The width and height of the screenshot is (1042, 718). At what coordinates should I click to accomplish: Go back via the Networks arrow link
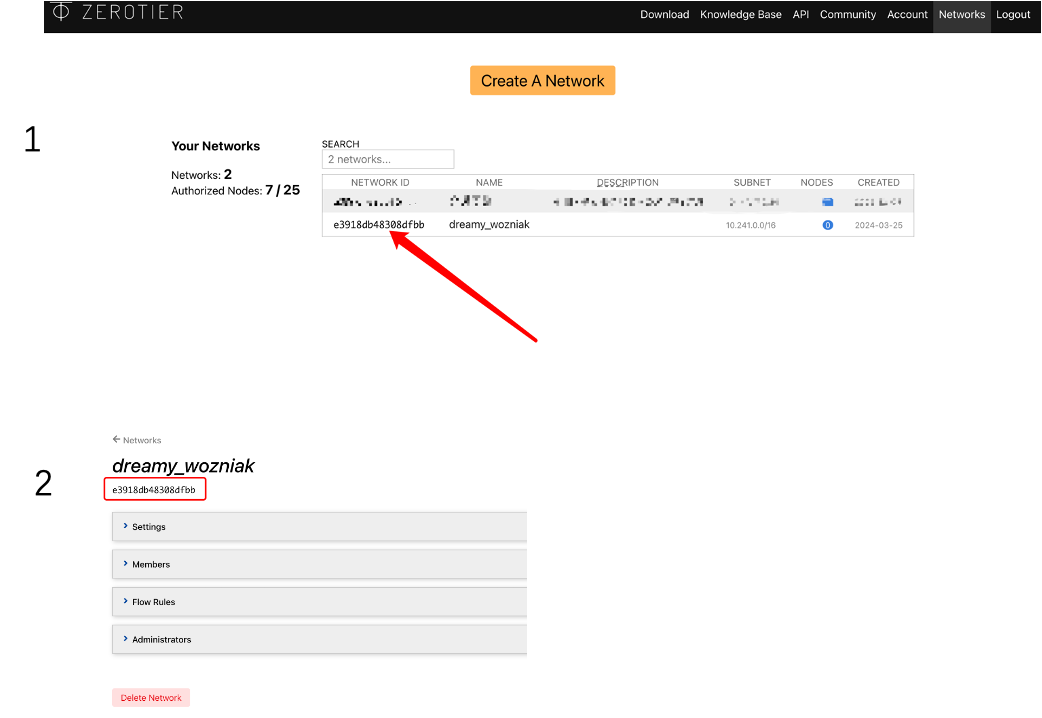point(137,440)
